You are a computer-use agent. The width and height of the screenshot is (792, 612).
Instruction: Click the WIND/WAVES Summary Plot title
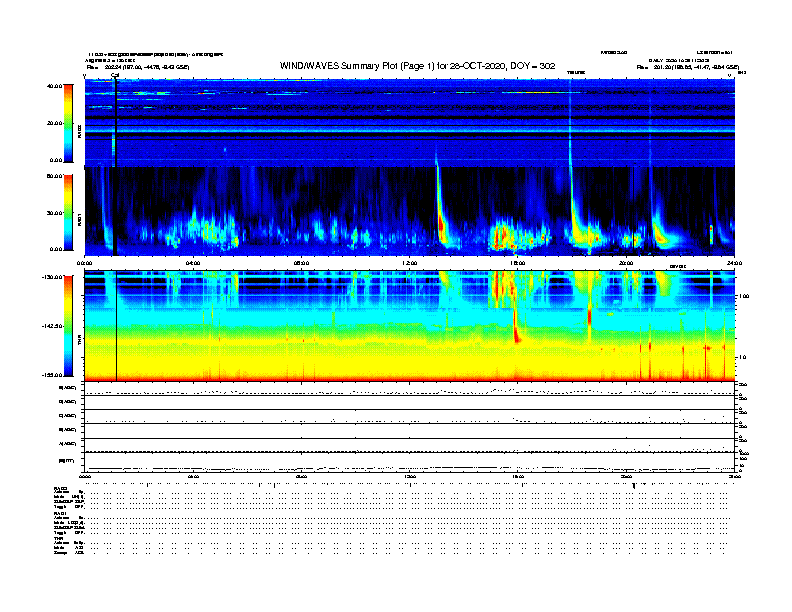point(417,66)
